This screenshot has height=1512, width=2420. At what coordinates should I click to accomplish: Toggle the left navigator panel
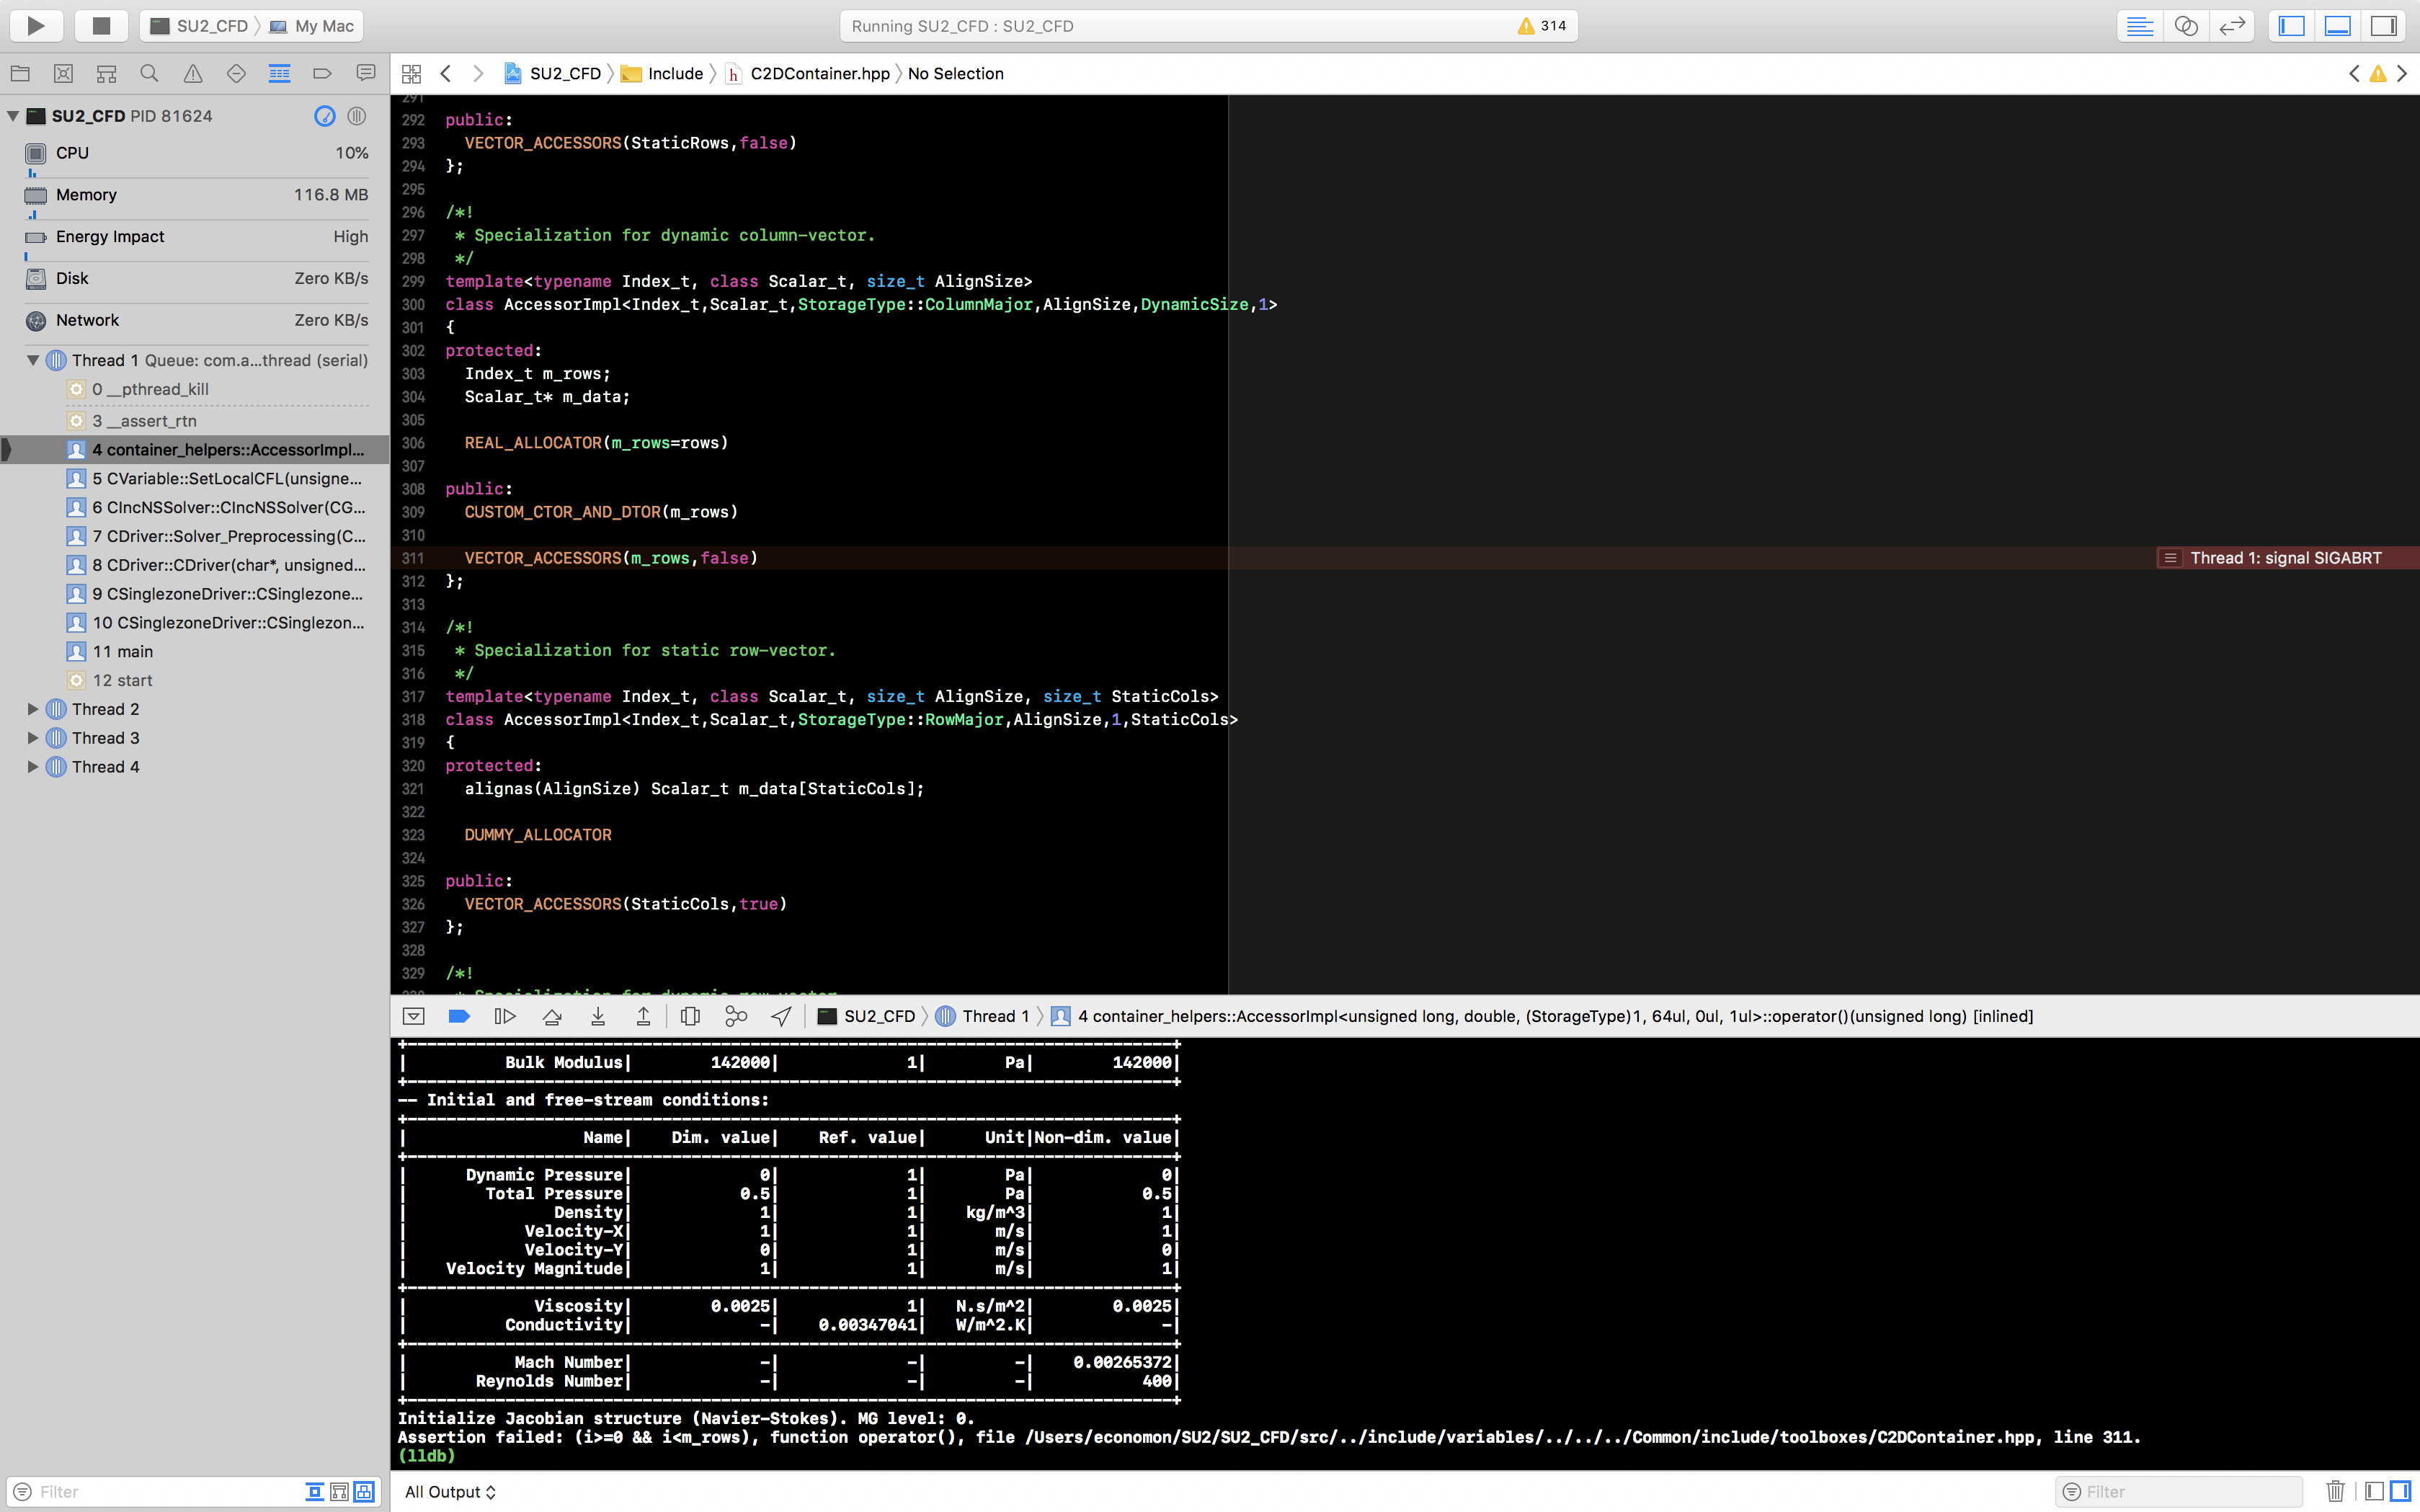pos(2291,26)
